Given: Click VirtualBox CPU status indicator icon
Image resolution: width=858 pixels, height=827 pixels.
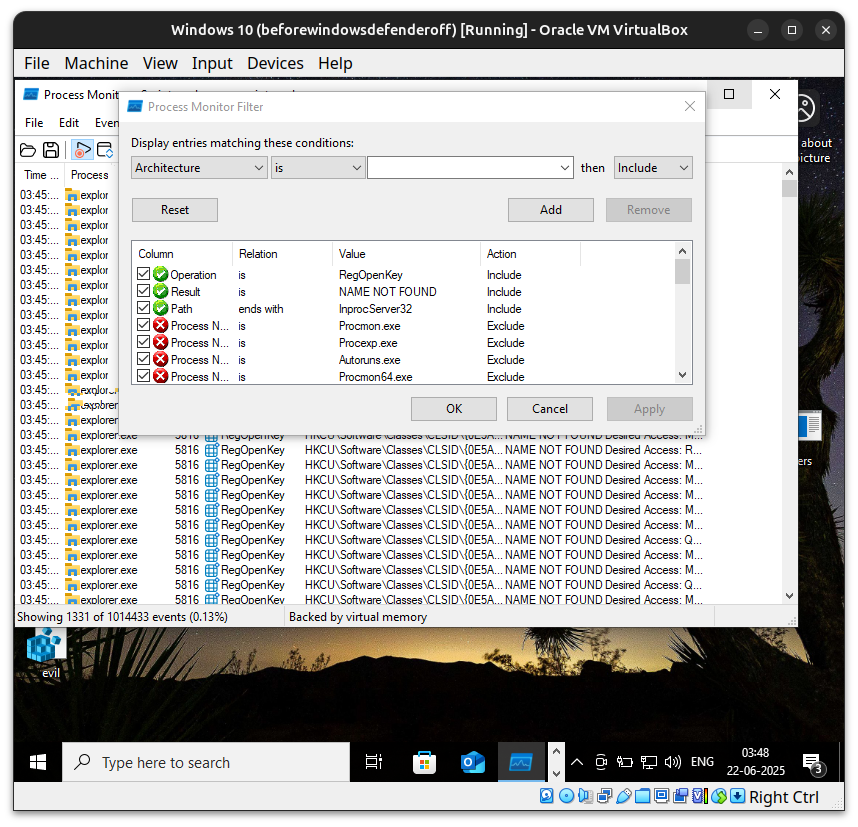Looking at the screenshot, I should (700, 796).
